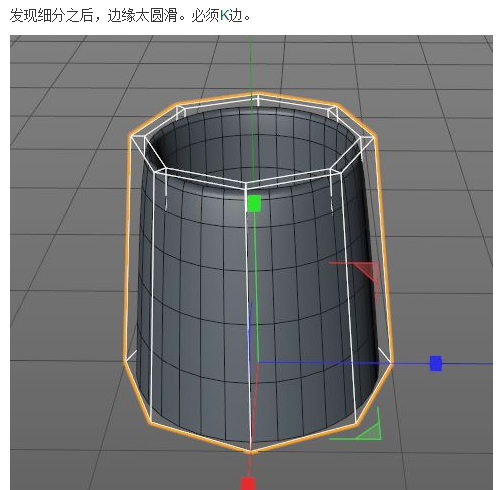The height and width of the screenshot is (490, 496).
Task: Click the green Y-axis handle of the gizmo
Action: [254, 203]
